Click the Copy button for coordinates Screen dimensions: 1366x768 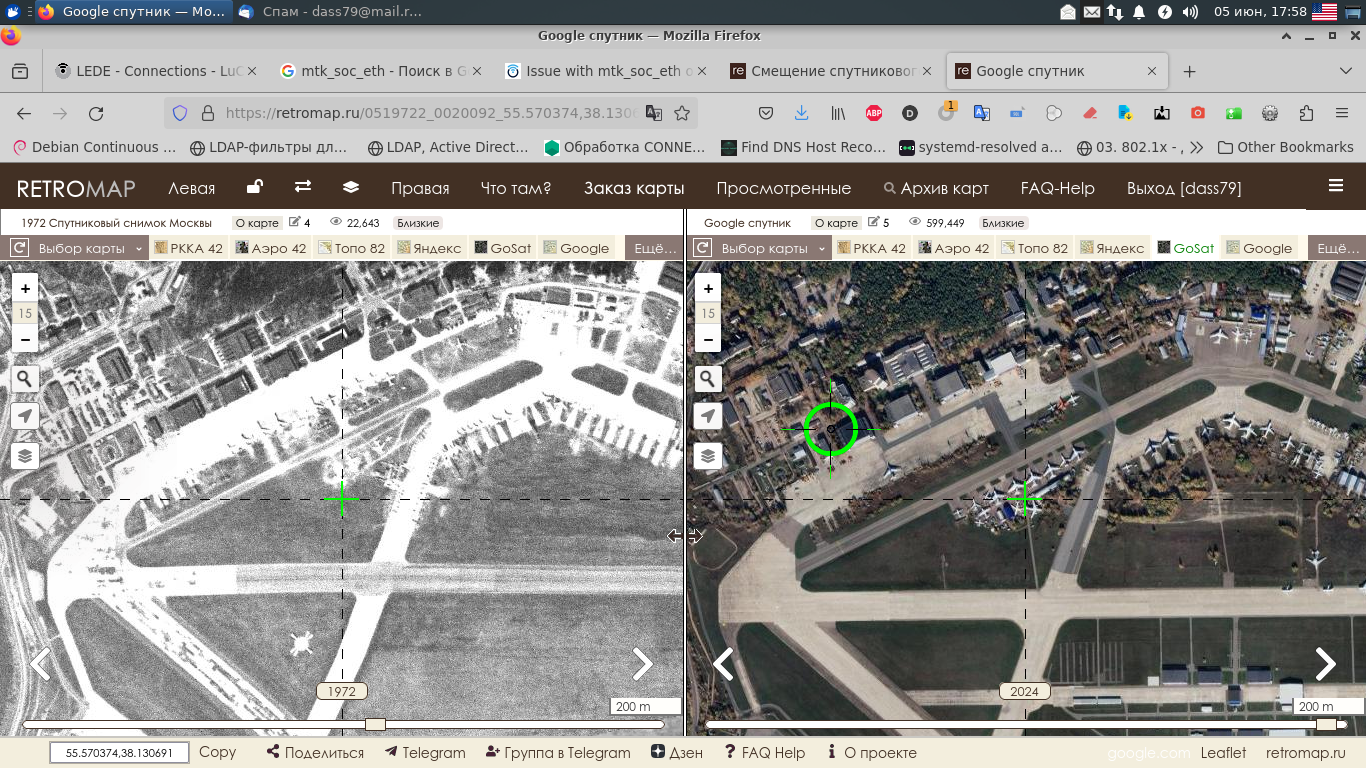coord(216,752)
